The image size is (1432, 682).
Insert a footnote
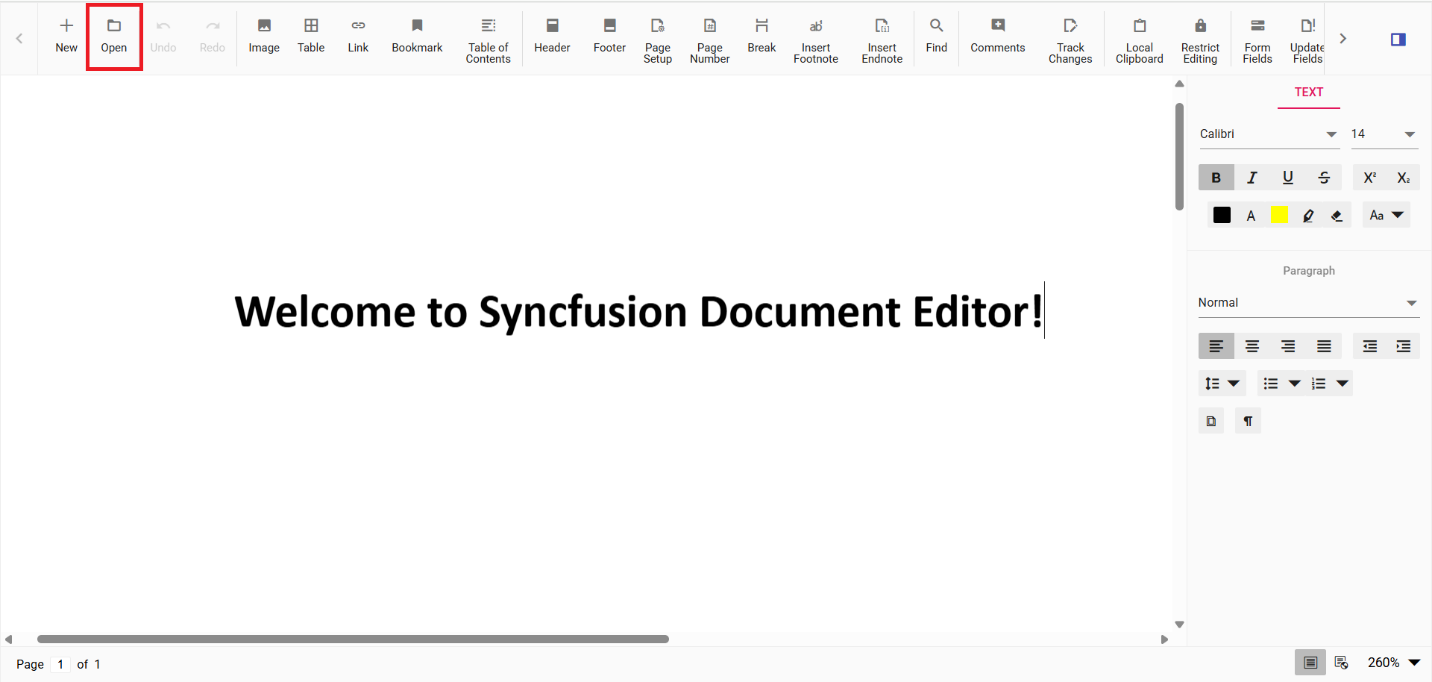(x=816, y=38)
